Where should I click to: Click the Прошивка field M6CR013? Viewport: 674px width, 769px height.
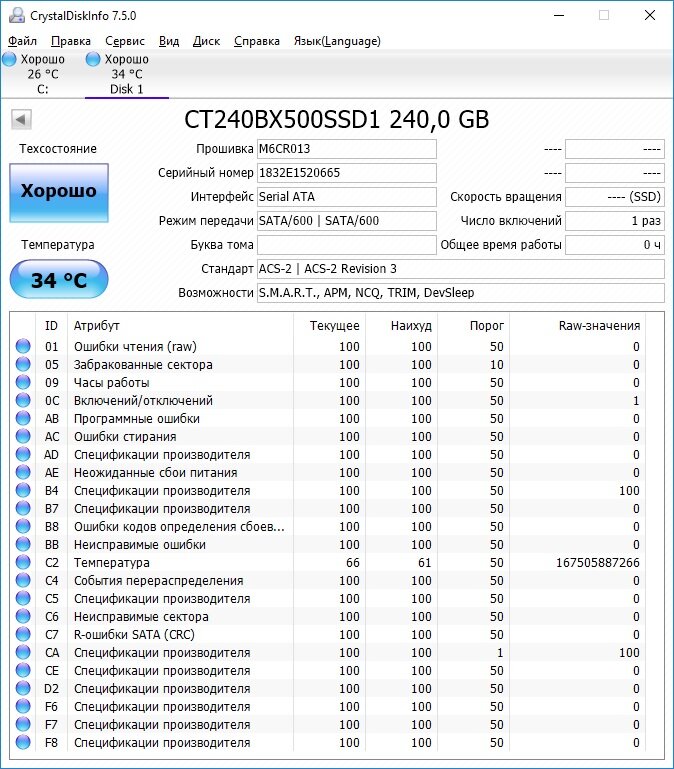(x=347, y=149)
